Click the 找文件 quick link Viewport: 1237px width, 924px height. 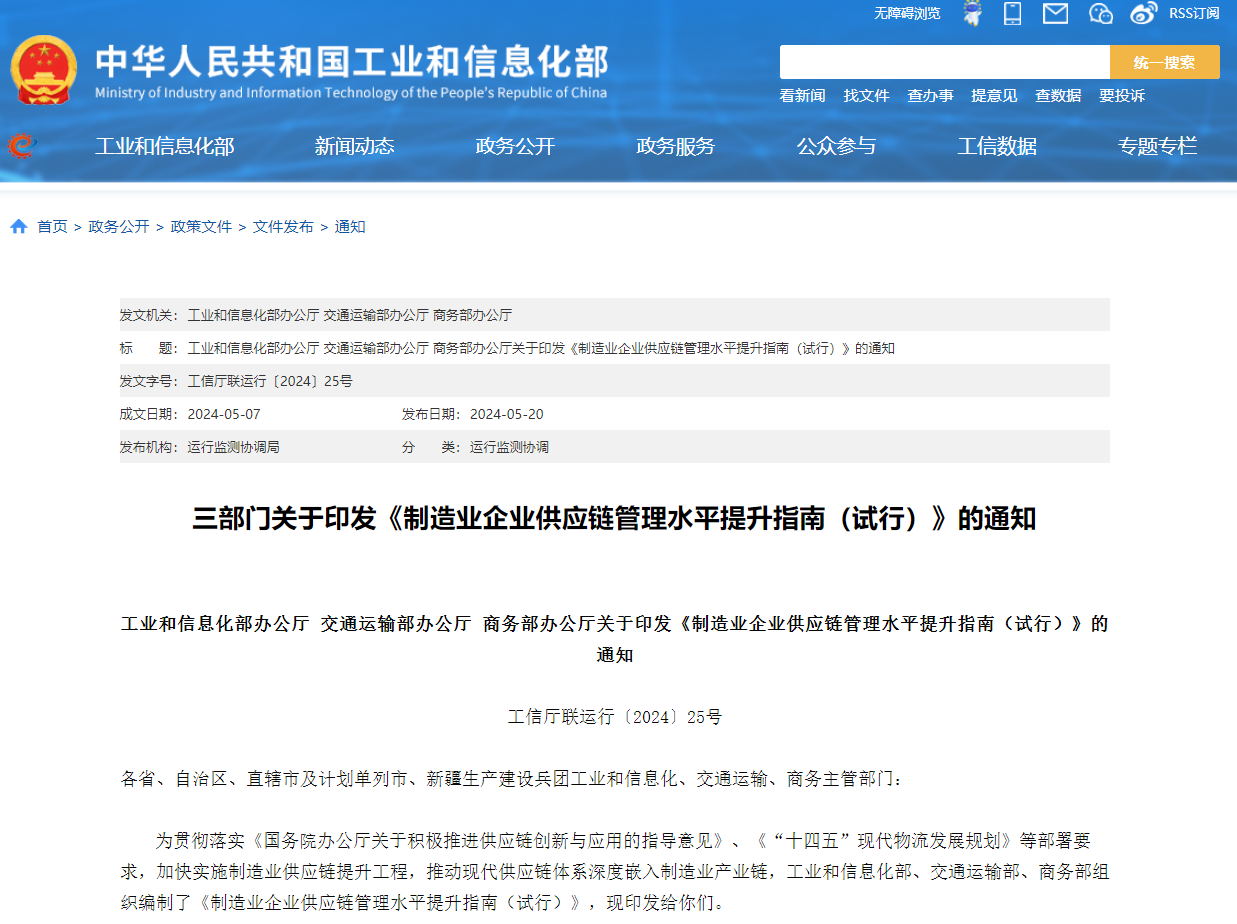866,96
